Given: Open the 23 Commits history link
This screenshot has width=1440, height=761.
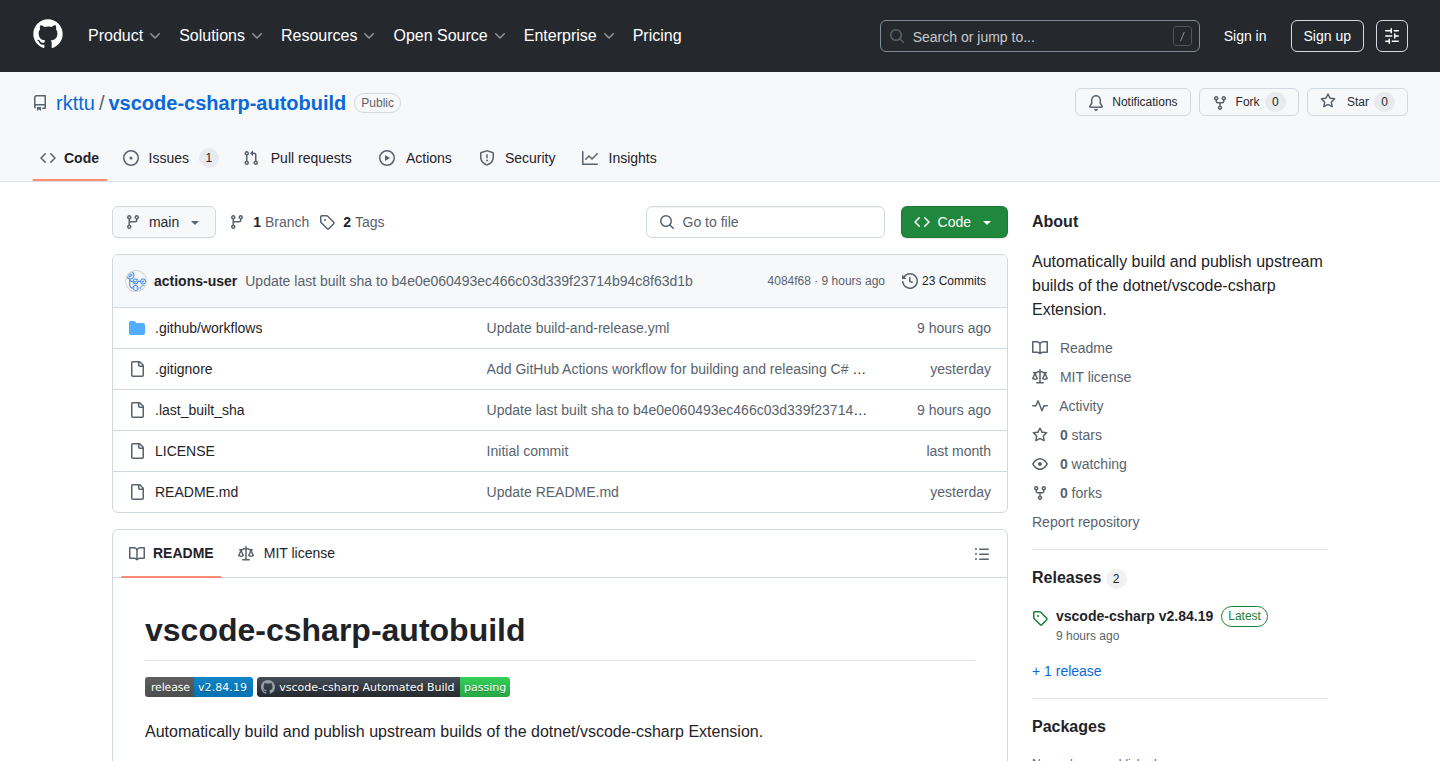Looking at the screenshot, I should [x=944, y=281].
